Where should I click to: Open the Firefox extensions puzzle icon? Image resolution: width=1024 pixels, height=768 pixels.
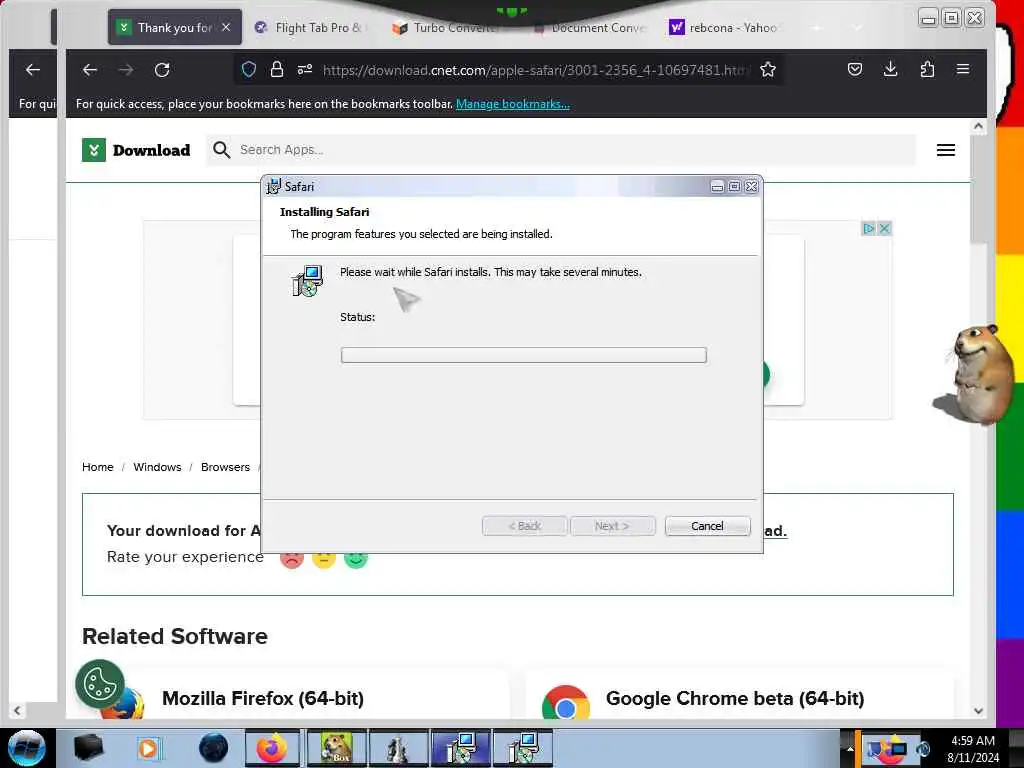pos(927,69)
